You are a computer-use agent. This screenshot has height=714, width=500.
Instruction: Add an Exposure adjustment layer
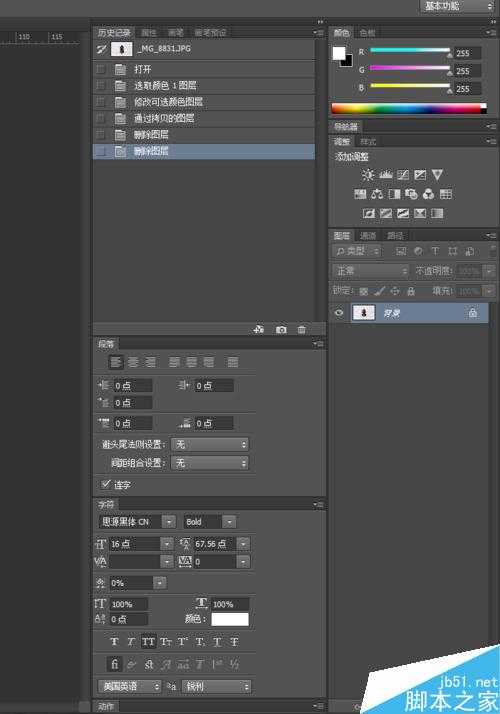click(420, 175)
